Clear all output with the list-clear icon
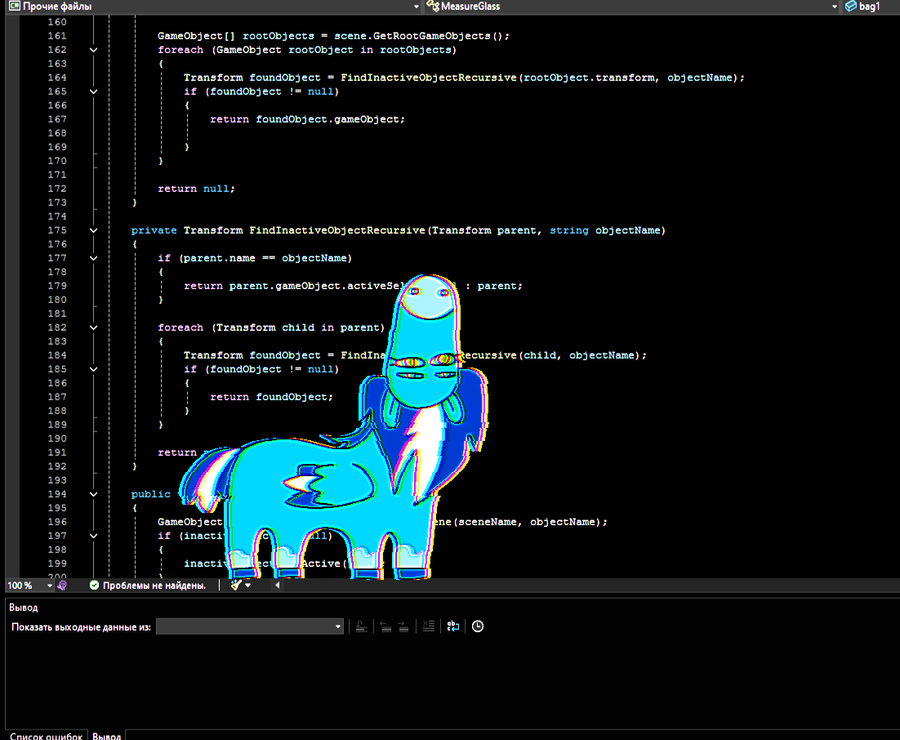The width and height of the screenshot is (900, 740). 428,626
